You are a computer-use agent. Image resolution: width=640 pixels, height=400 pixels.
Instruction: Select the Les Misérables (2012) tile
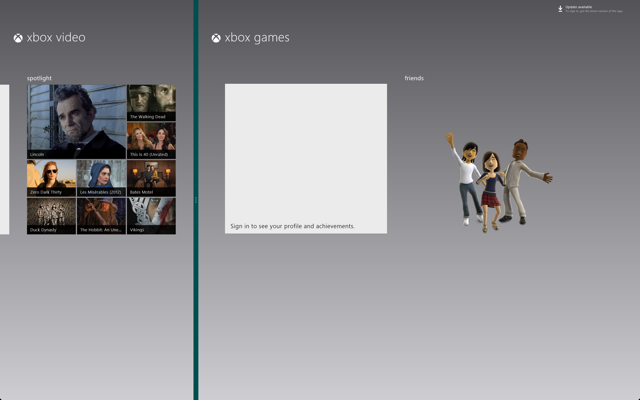tap(101, 178)
